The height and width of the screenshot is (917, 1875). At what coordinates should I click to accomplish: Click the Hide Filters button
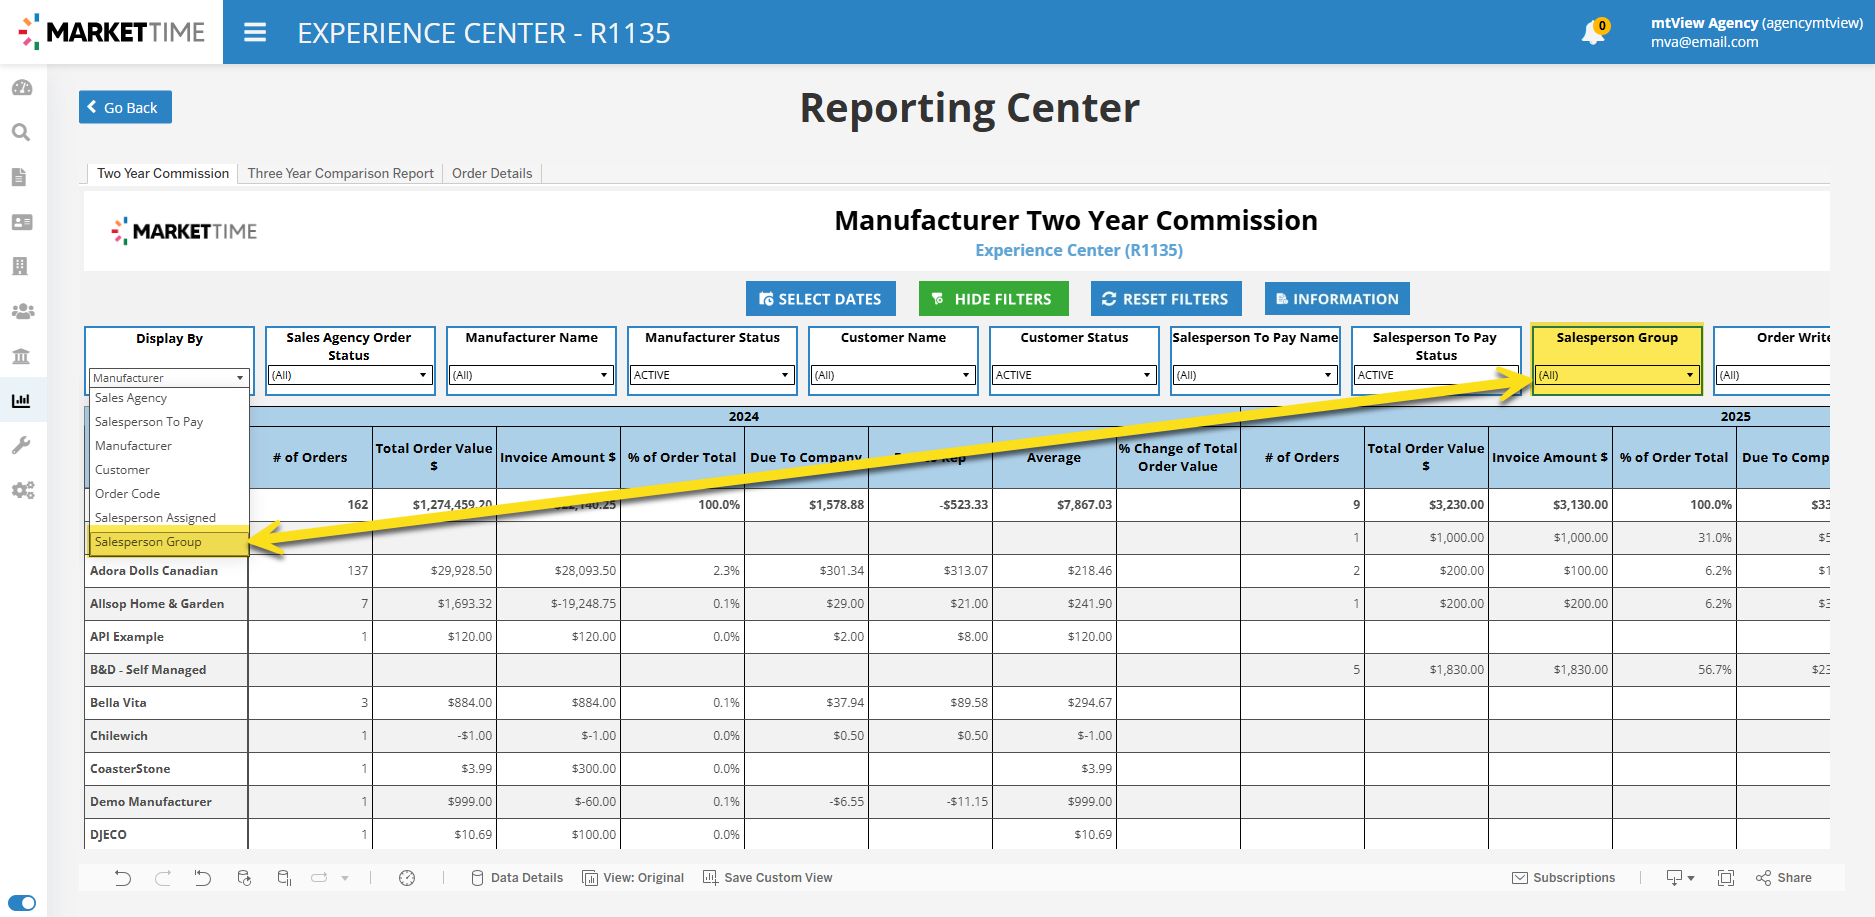click(993, 299)
